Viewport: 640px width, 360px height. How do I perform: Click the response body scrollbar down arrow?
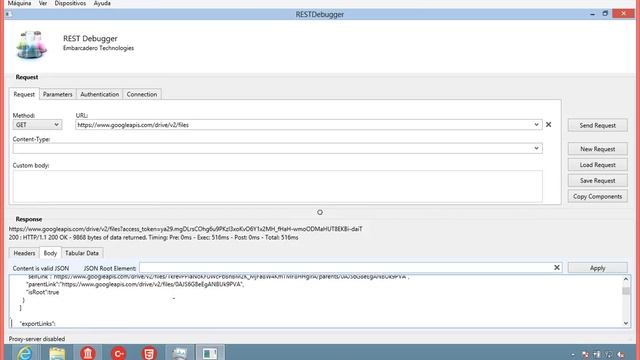(x=626, y=323)
